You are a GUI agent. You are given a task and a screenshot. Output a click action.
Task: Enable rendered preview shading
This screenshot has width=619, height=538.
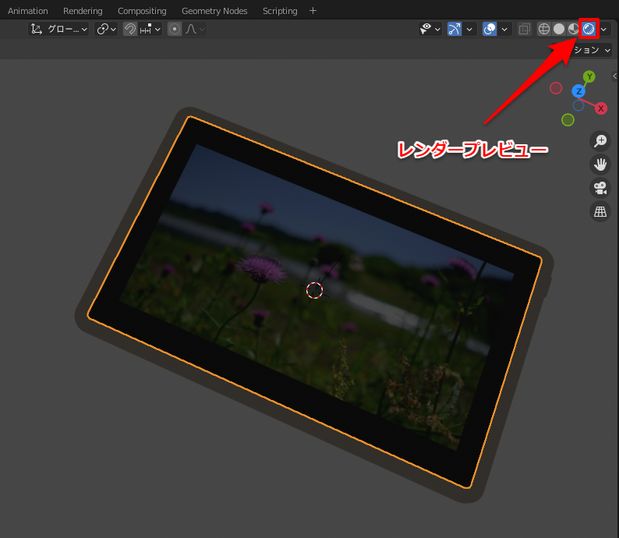coord(589,29)
